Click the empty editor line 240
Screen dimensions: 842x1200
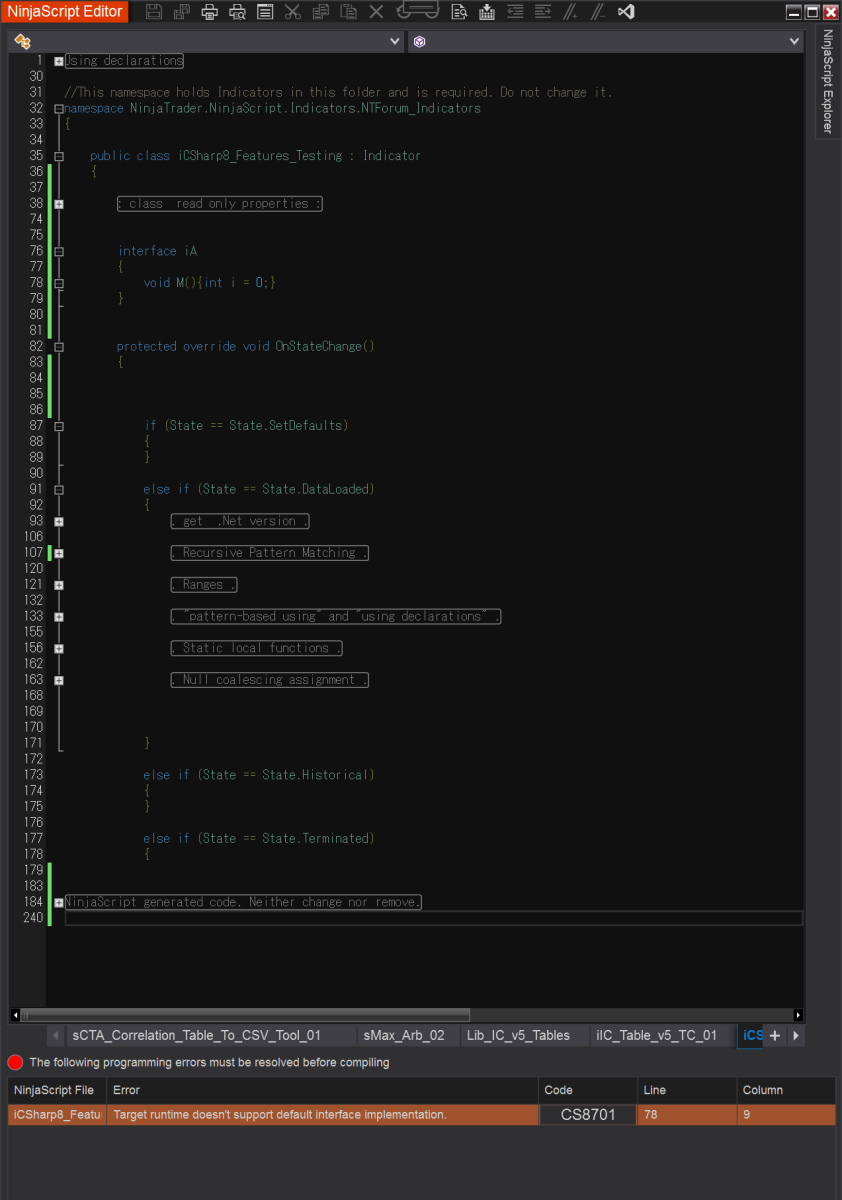[x=433, y=918]
